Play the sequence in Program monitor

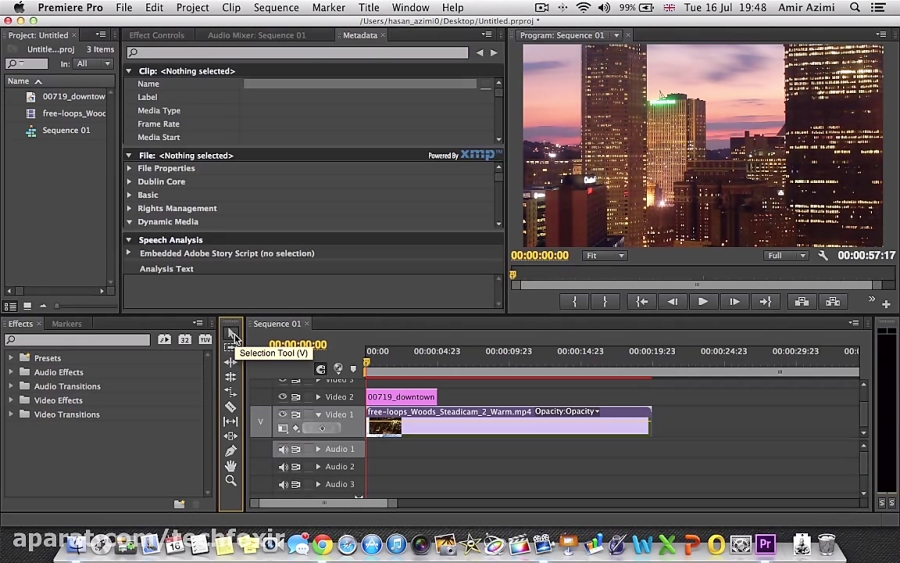(x=703, y=301)
